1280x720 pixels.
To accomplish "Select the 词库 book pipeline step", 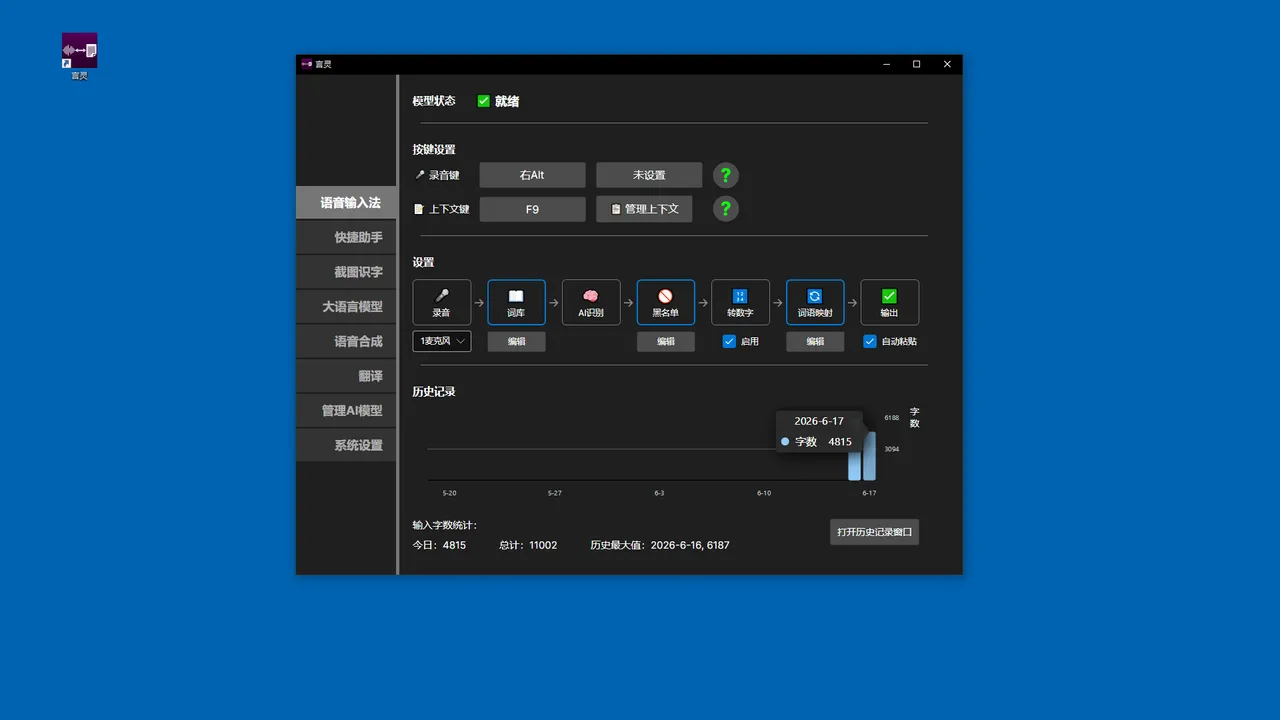I will 516,302.
